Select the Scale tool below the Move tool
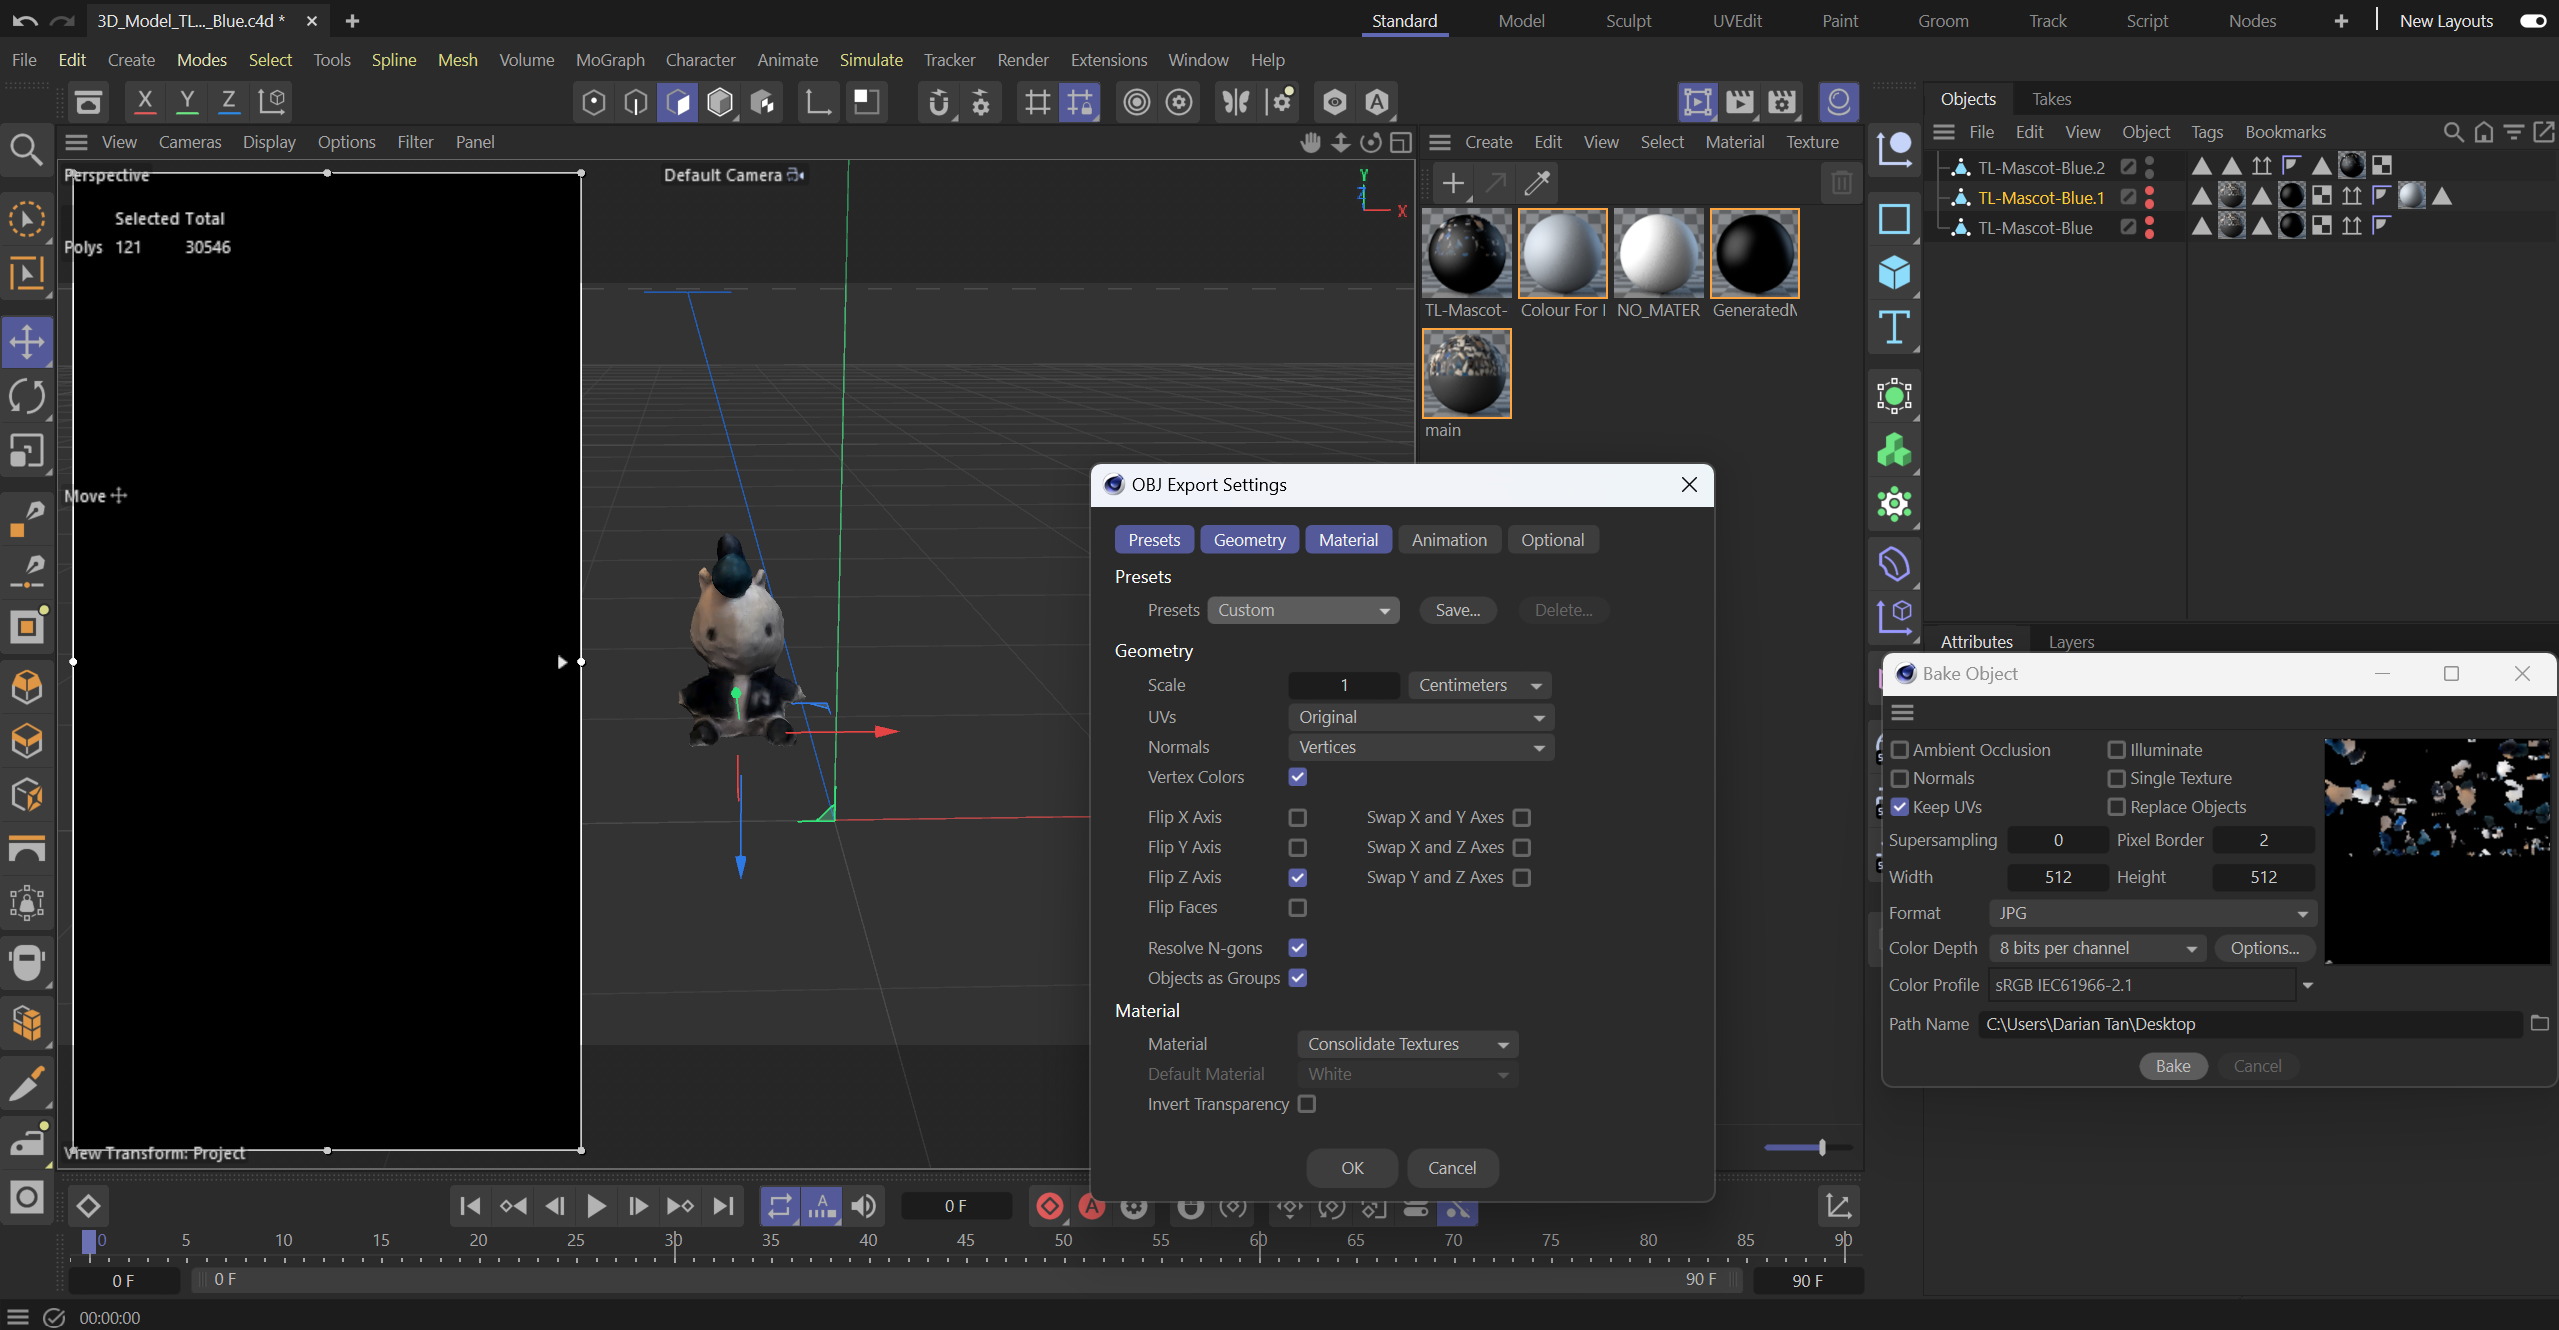Image resolution: width=2559 pixels, height=1330 pixels. [27, 451]
